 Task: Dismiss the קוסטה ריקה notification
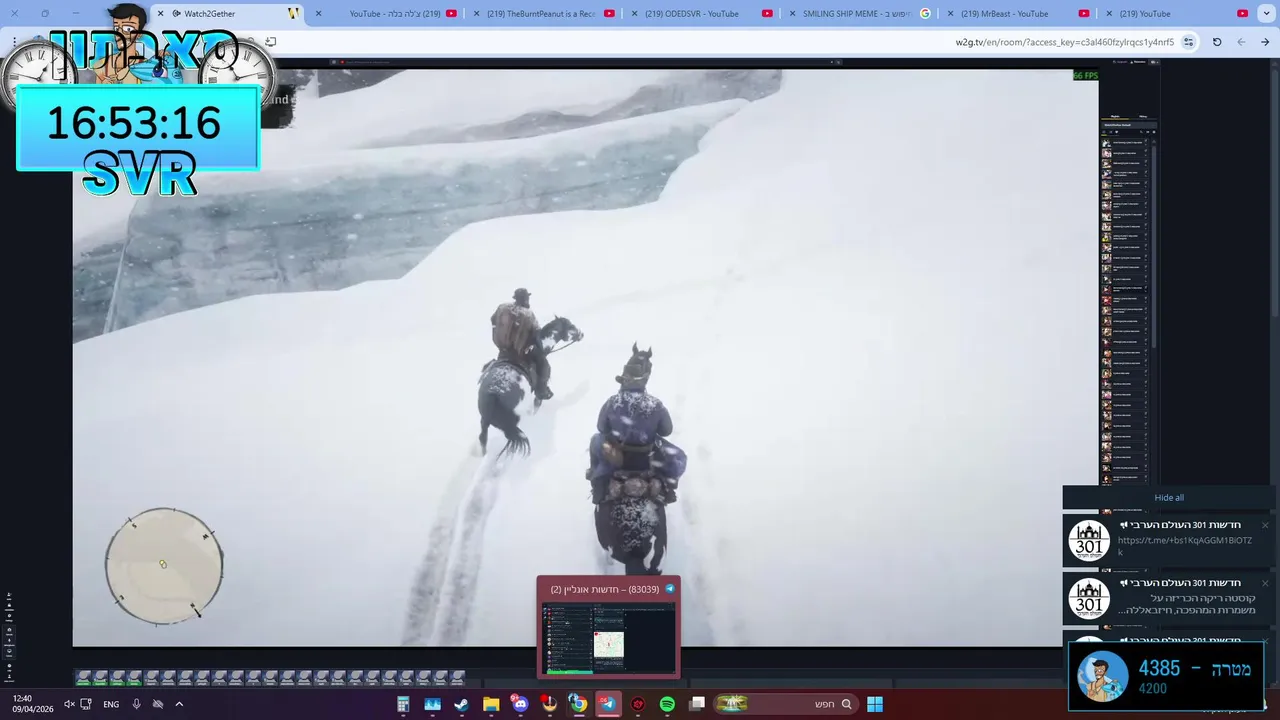tap(1264, 583)
